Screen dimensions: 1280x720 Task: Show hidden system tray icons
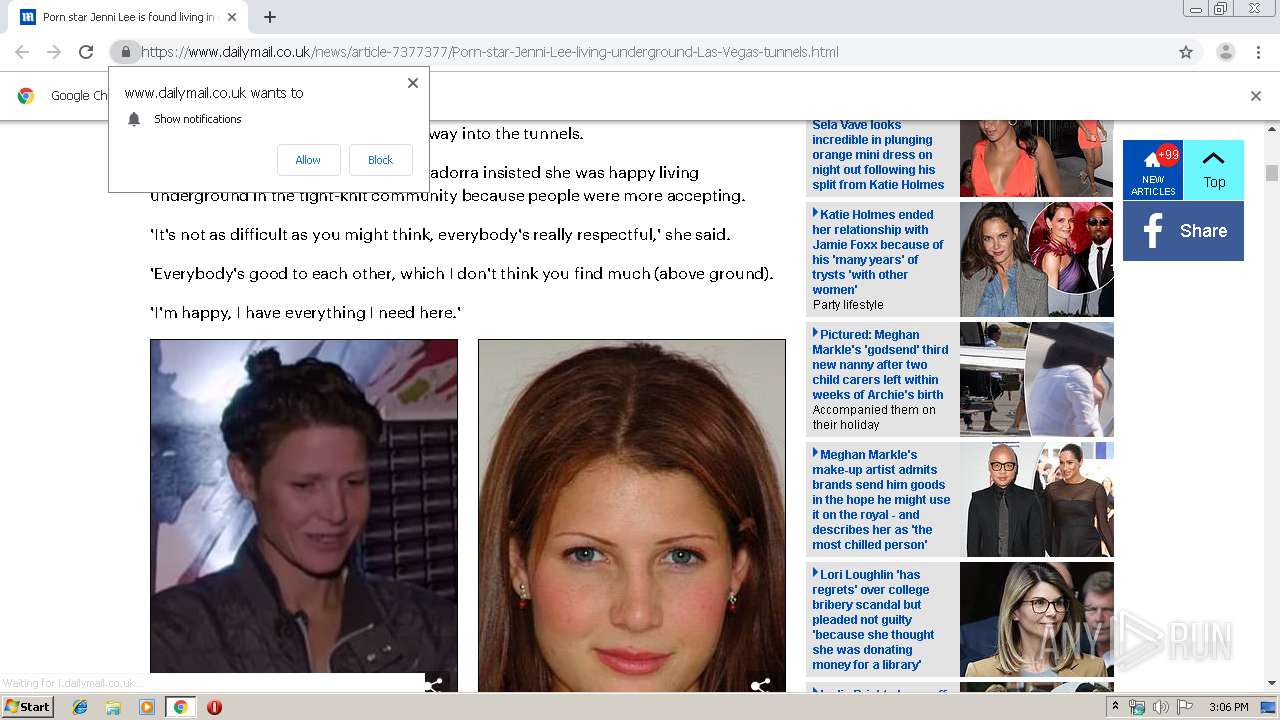(x=1116, y=707)
